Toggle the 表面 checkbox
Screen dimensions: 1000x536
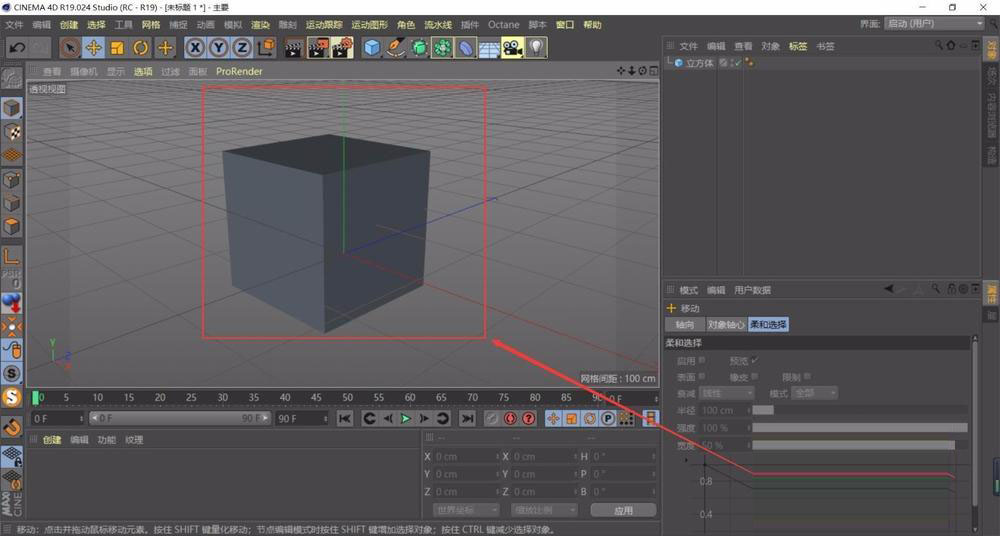[x=702, y=376]
